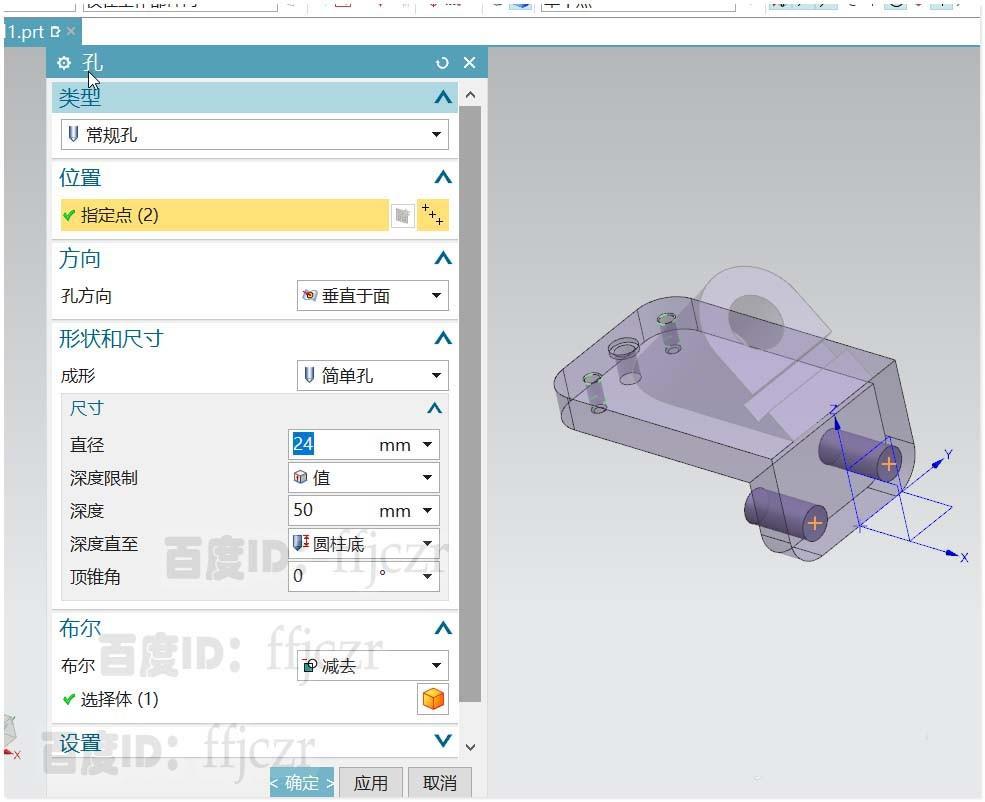This screenshot has height=802, width=985.
Task: Click the yellow select body cube icon
Action: coord(433,698)
